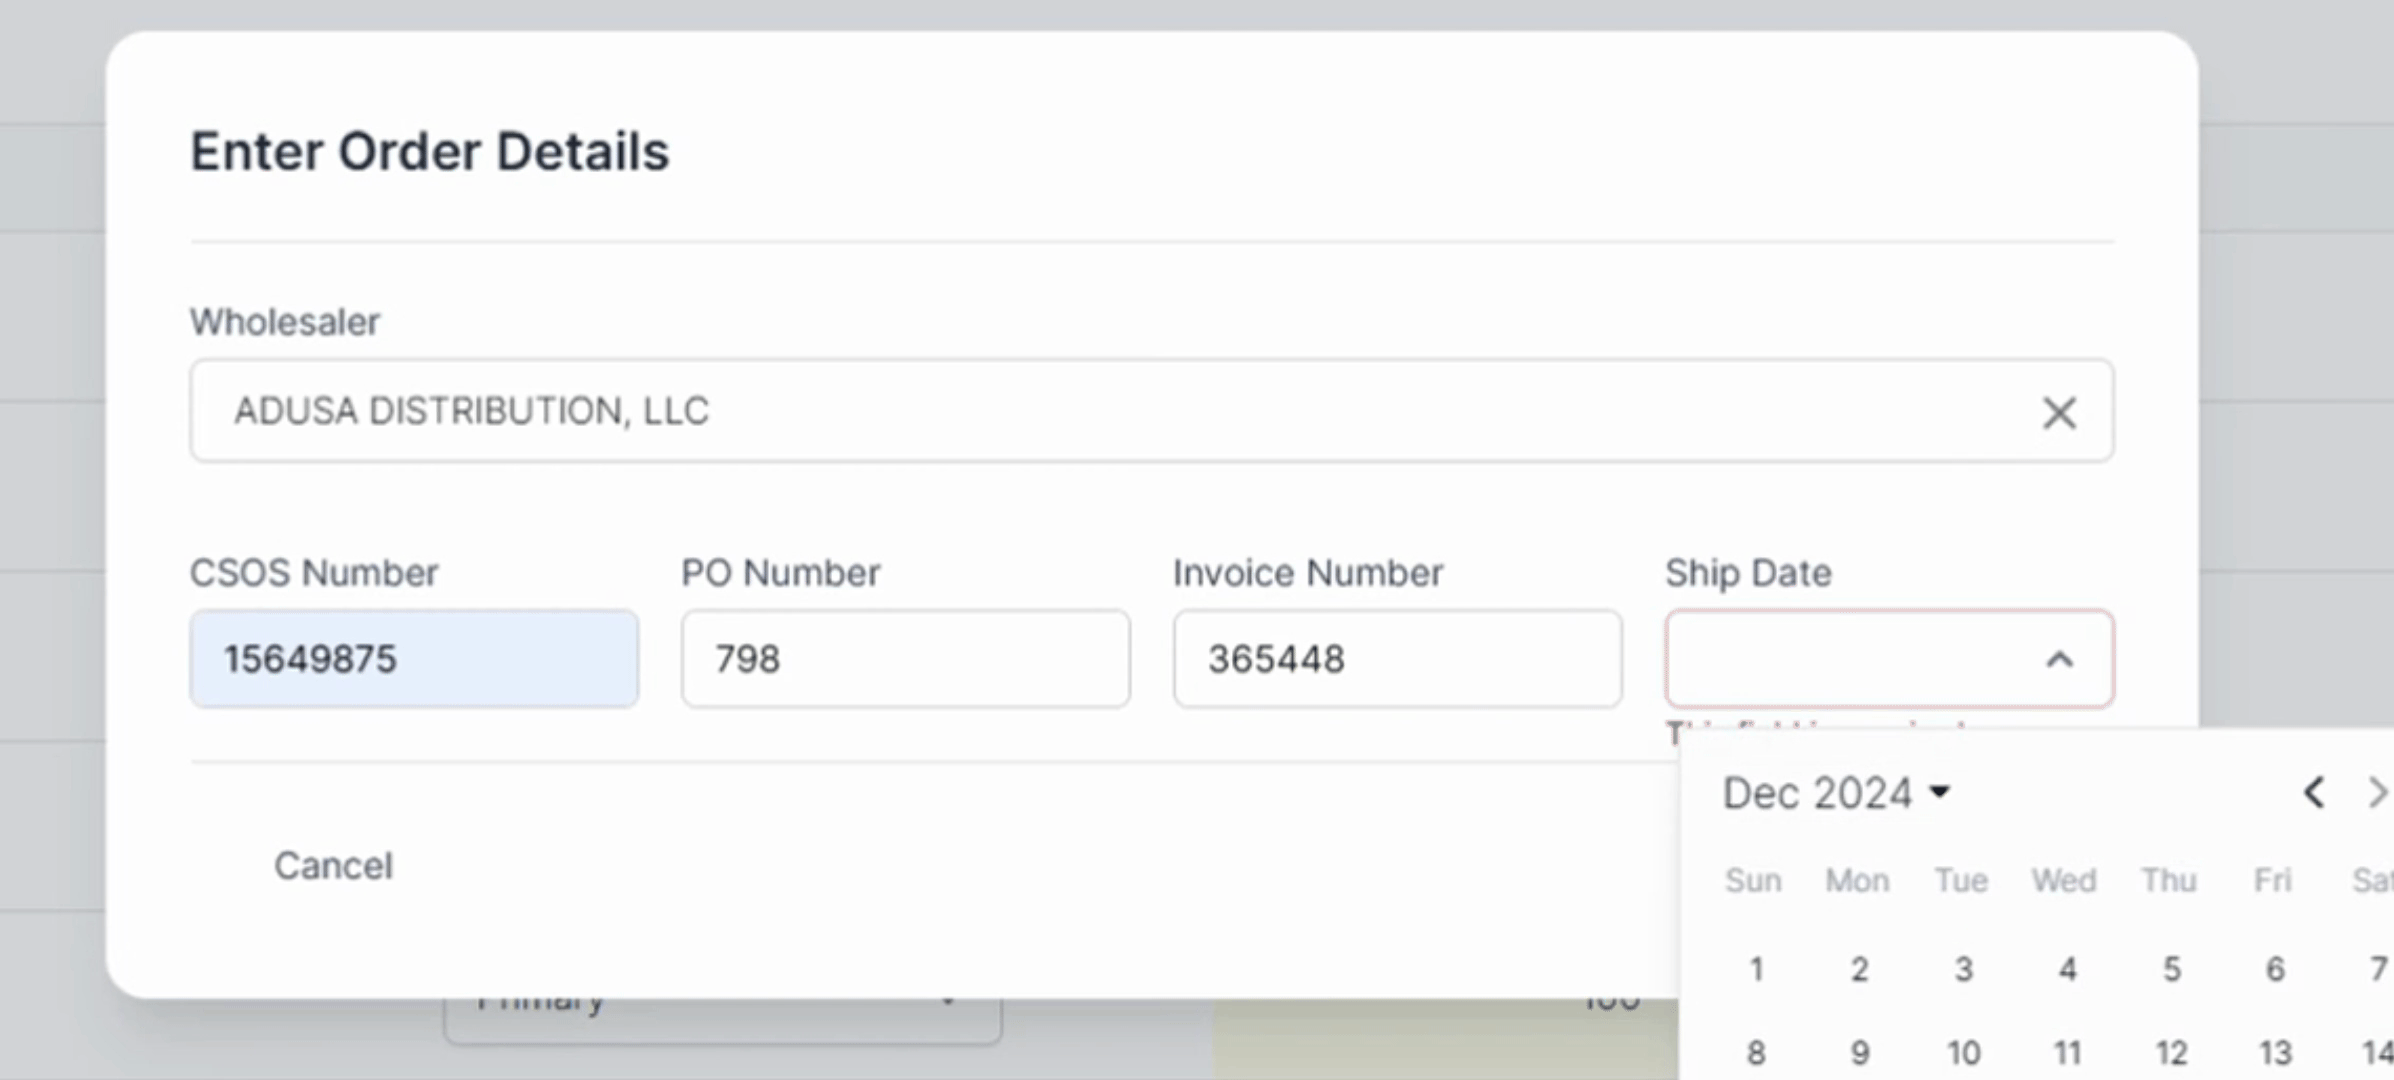Select December 1 in calendar
The image size is (2394, 1080).
(x=1755, y=969)
